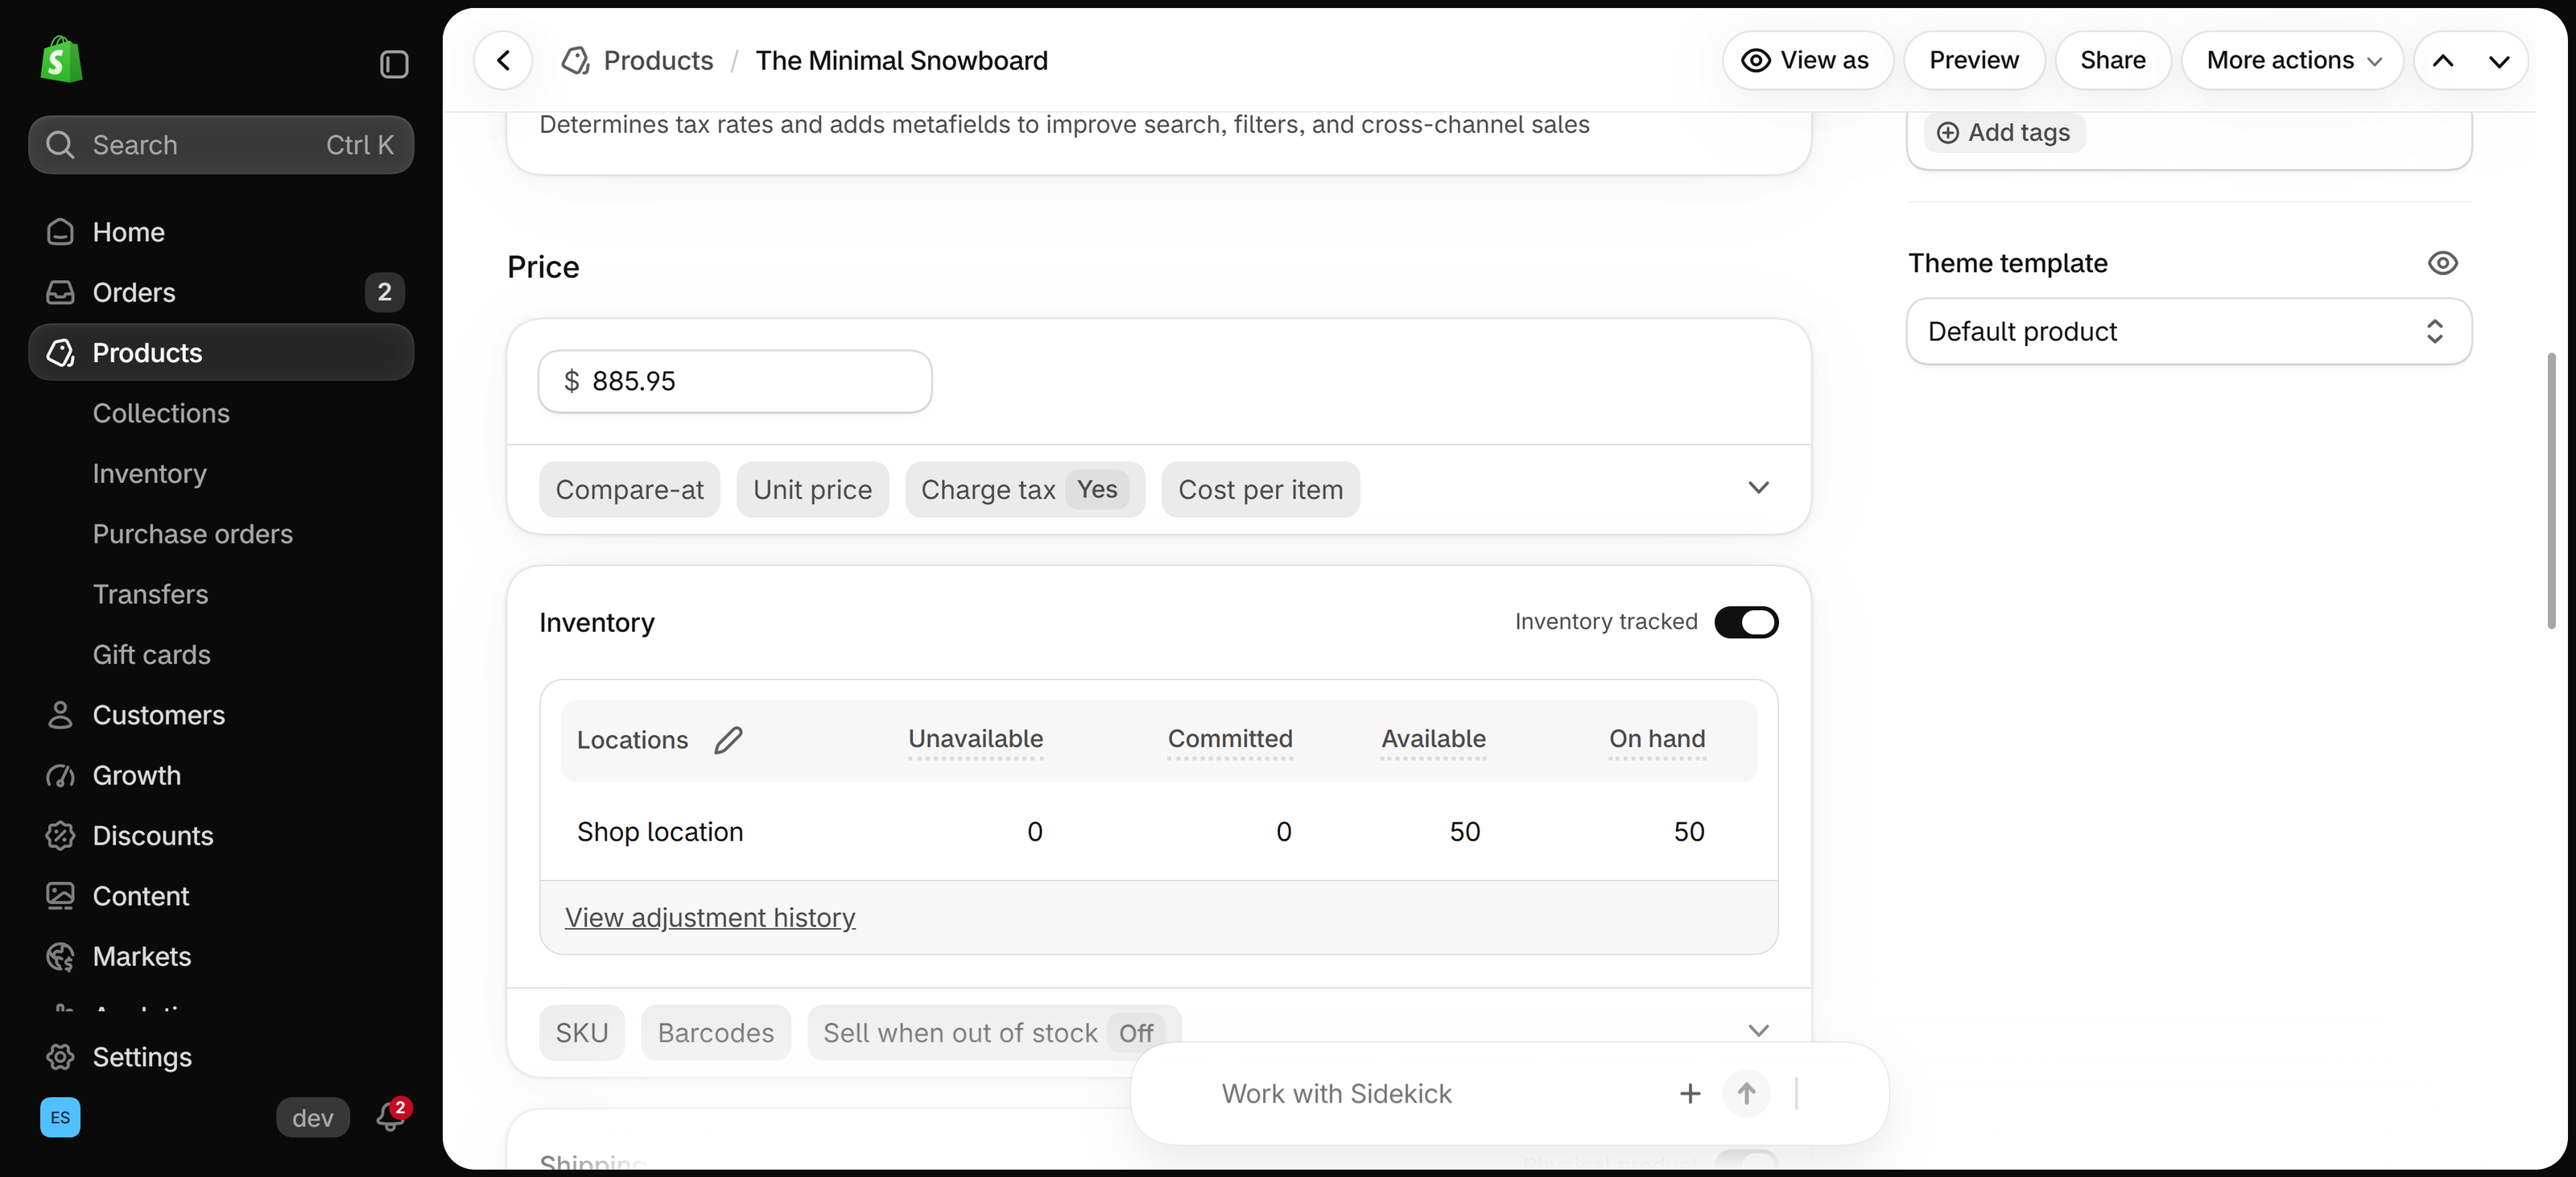Expand the price options chevron
The width and height of the screenshot is (2576, 1177).
[x=1758, y=488]
